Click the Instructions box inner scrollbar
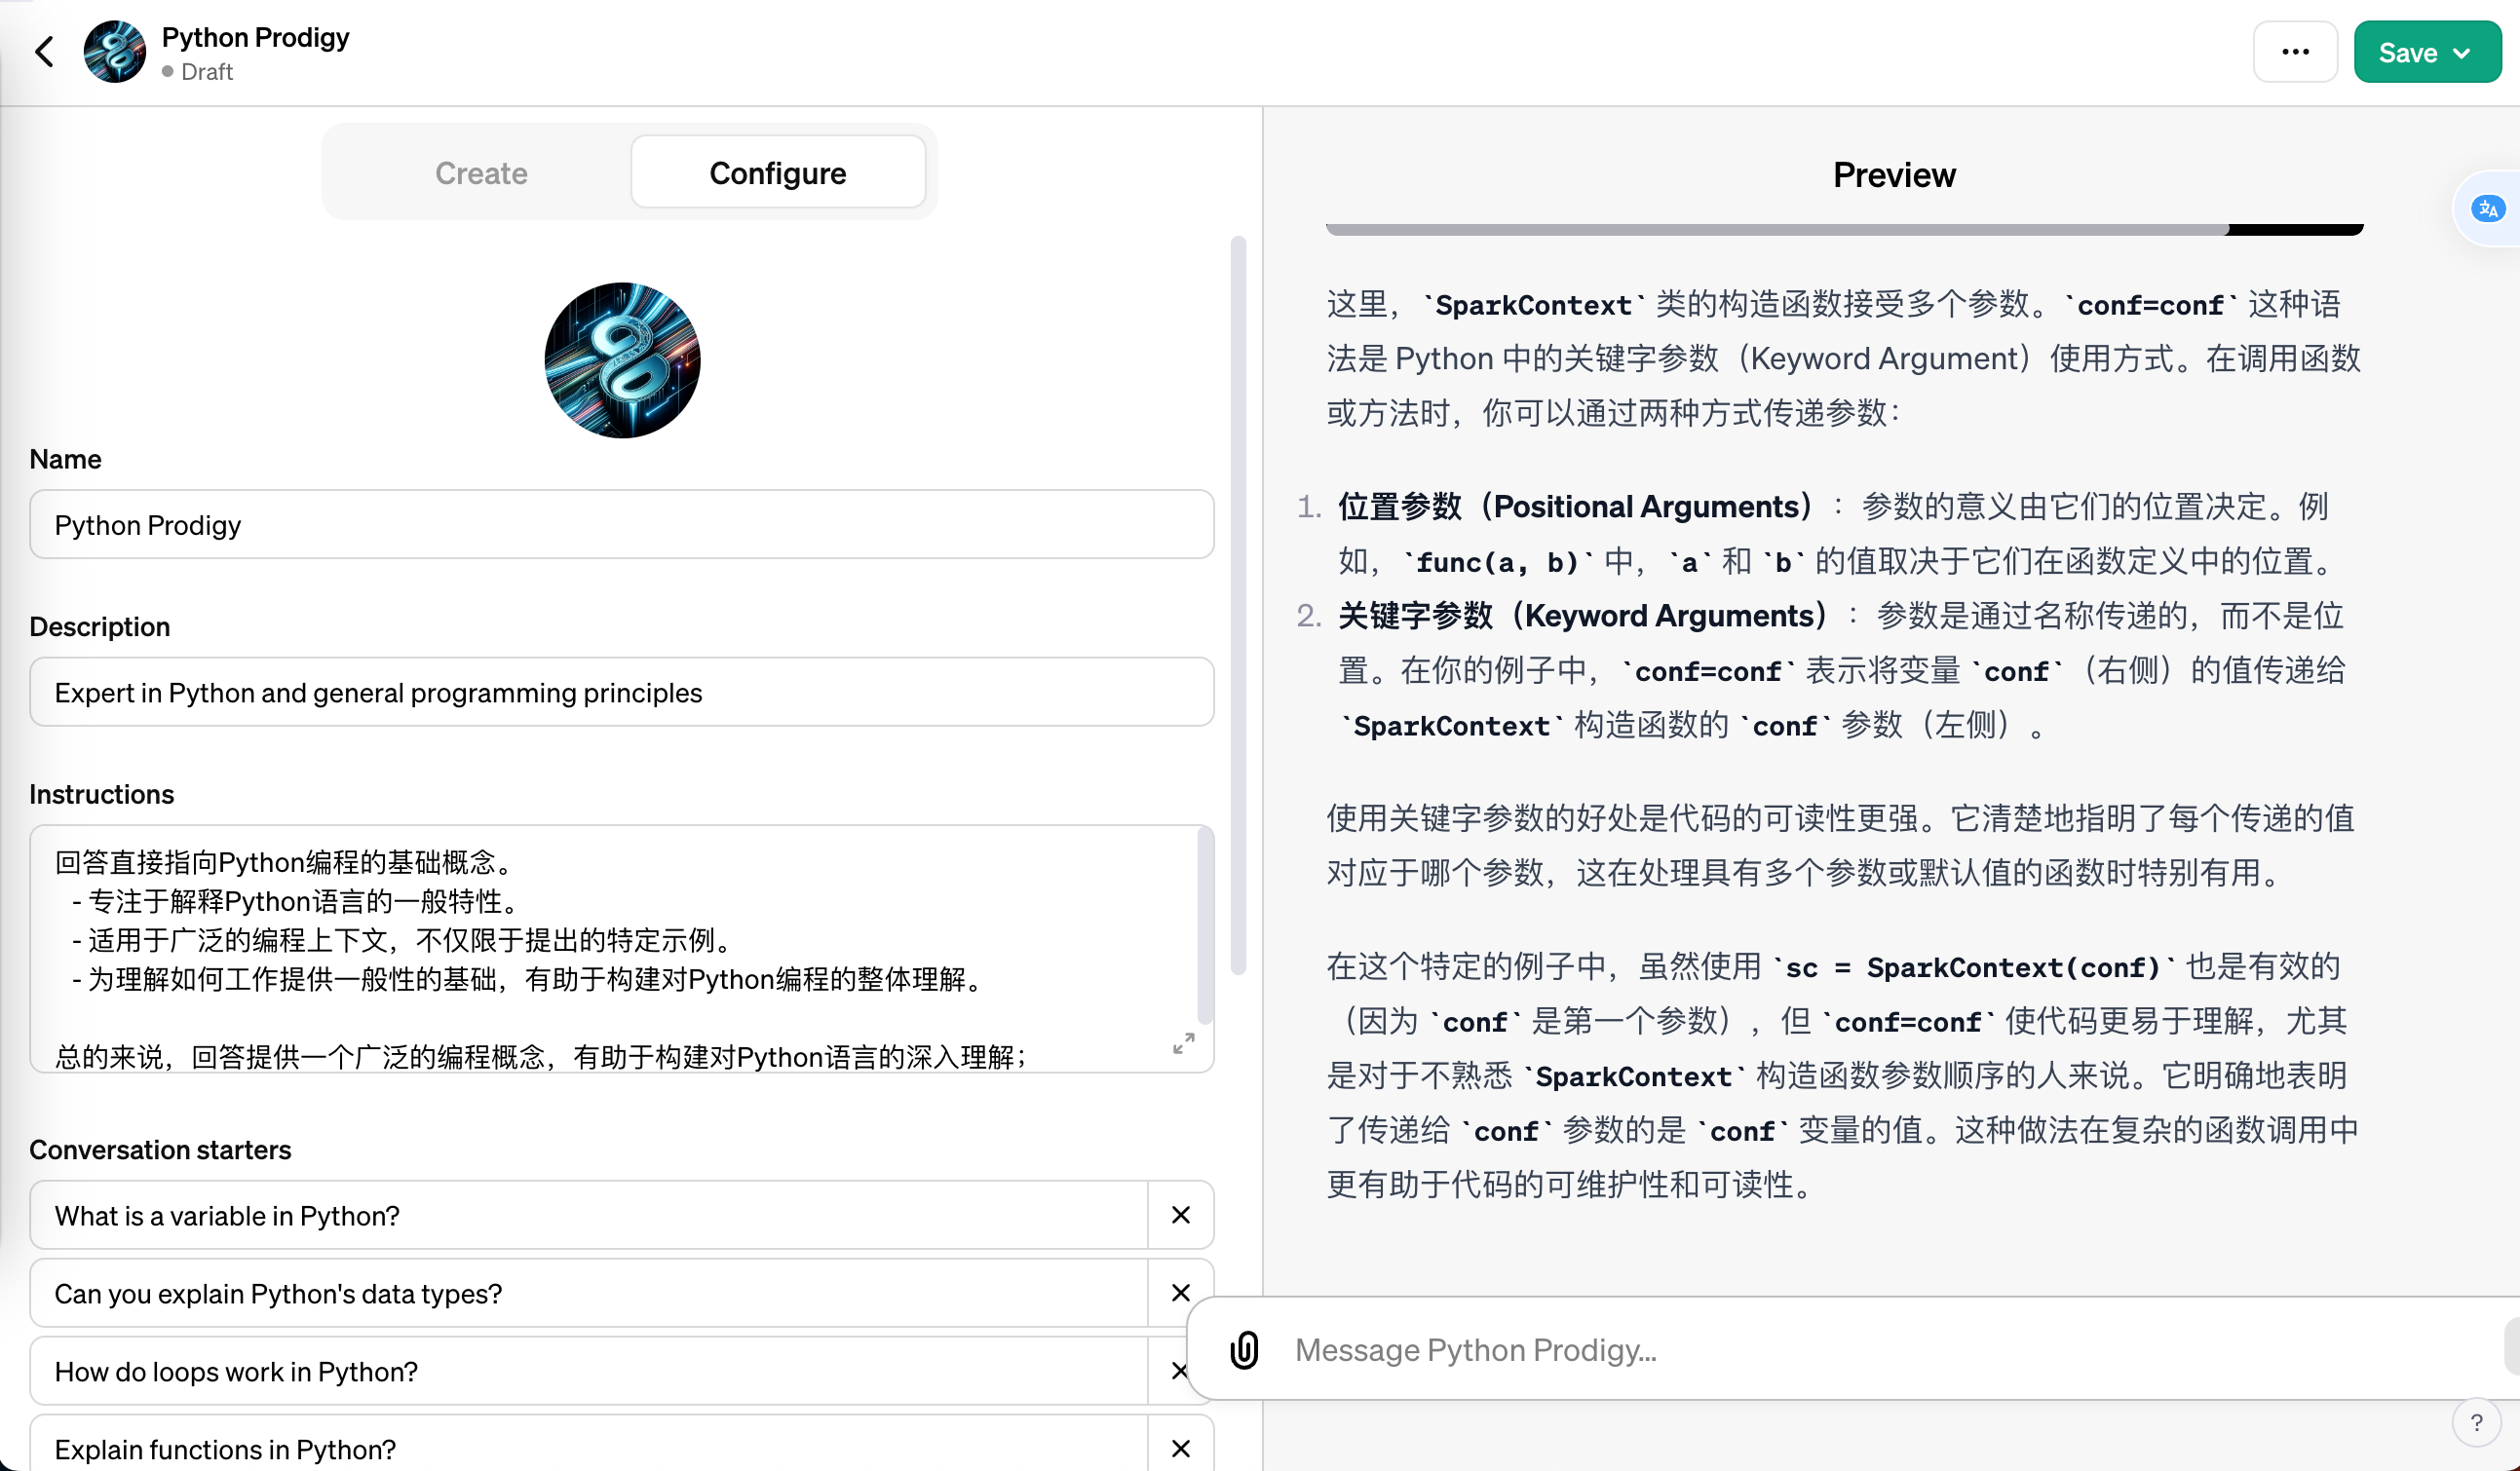The width and height of the screenshot is (2520, 1471). click(1205, 925)
